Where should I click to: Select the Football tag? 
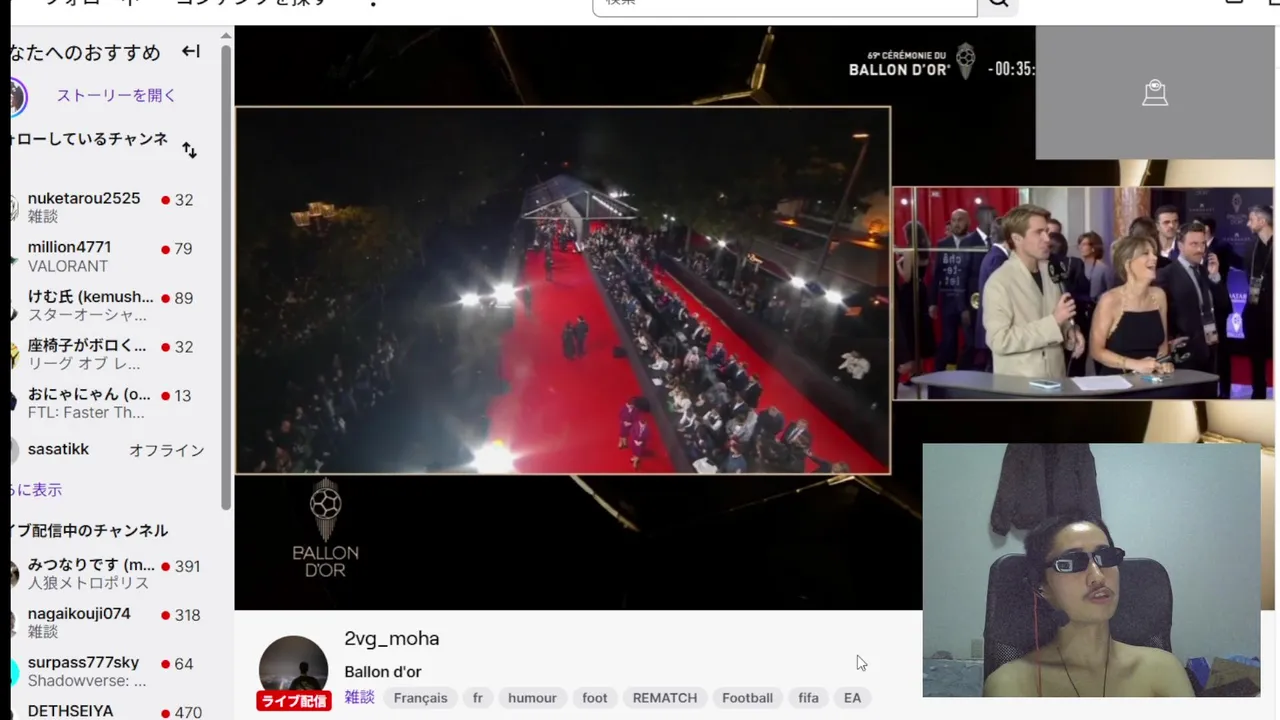[748, 698]
